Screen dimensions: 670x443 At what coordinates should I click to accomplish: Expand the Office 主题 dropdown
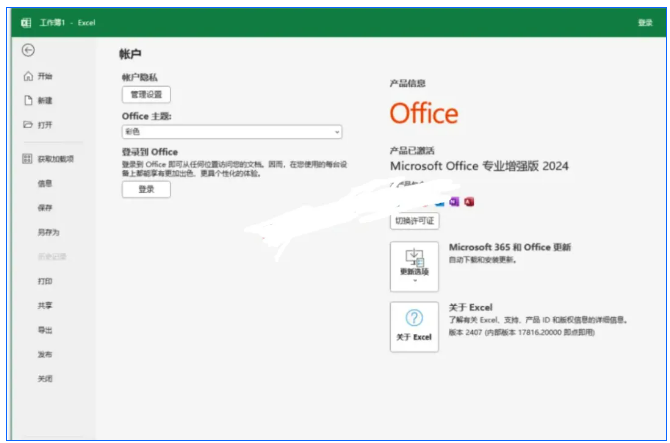[232, 132]
